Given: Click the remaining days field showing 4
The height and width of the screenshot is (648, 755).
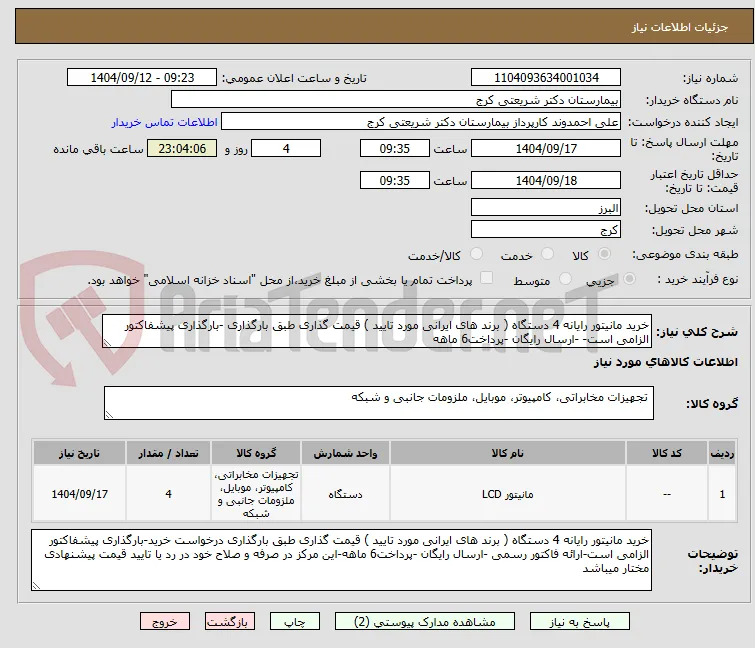Looking at the screenshot, I should point(286,148).
